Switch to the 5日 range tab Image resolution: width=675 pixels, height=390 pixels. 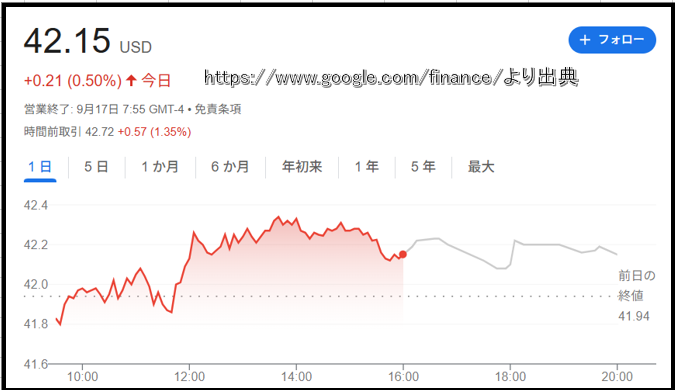point(96,167)
